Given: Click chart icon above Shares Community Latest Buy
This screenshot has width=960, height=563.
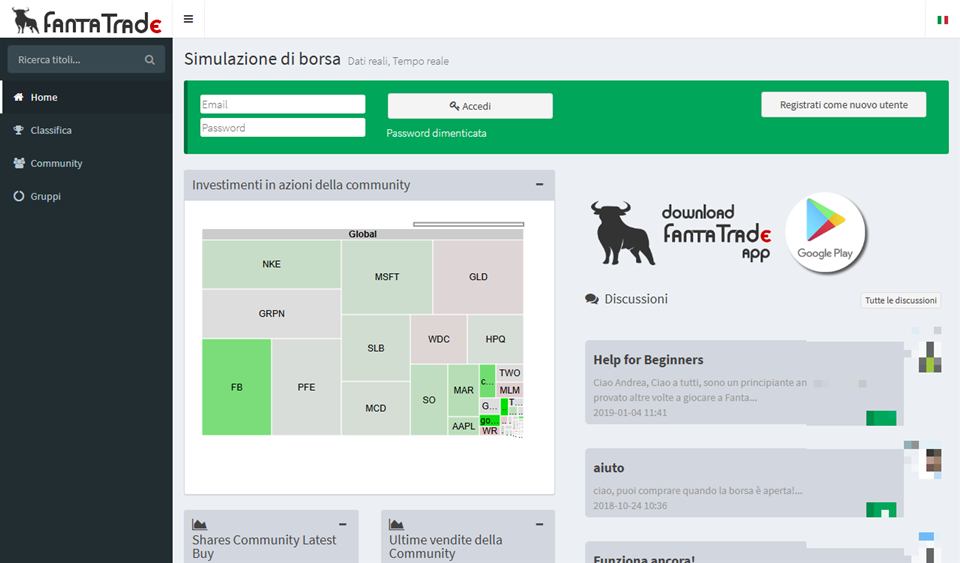Looking at the screenshot, I should pos(200,524).
